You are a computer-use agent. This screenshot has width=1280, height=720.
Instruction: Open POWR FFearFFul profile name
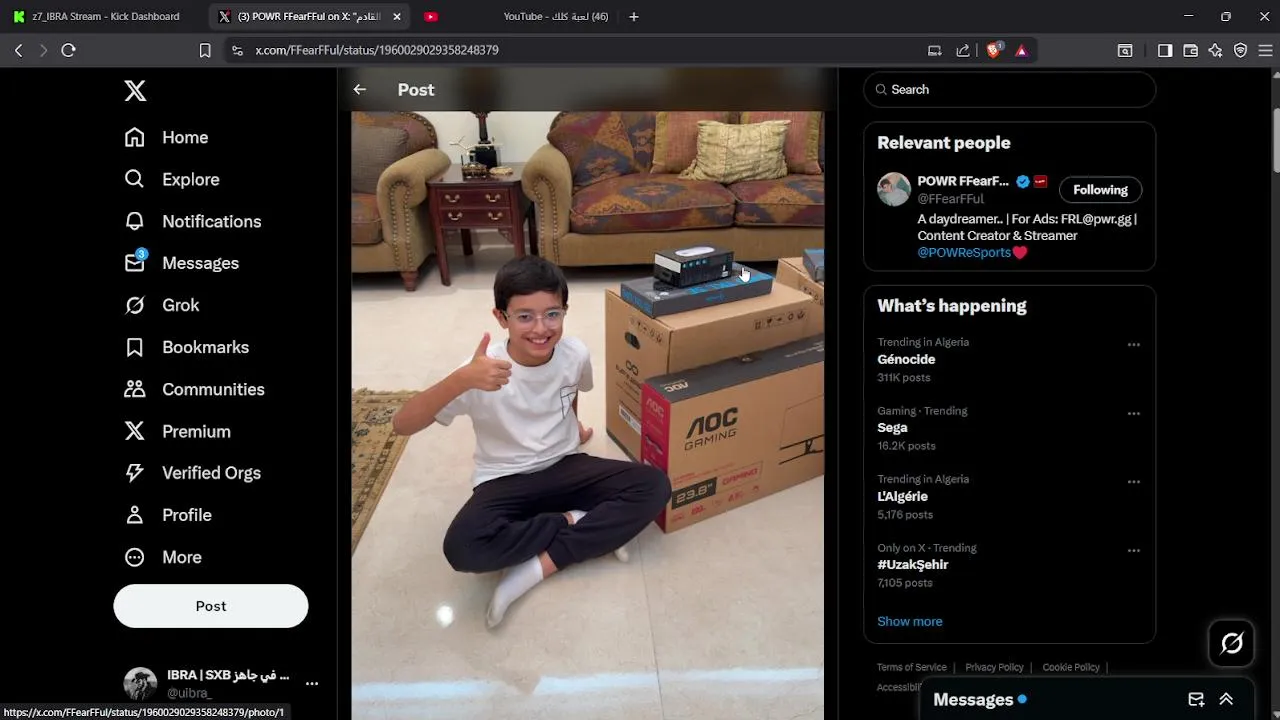(x=963, y=181)
